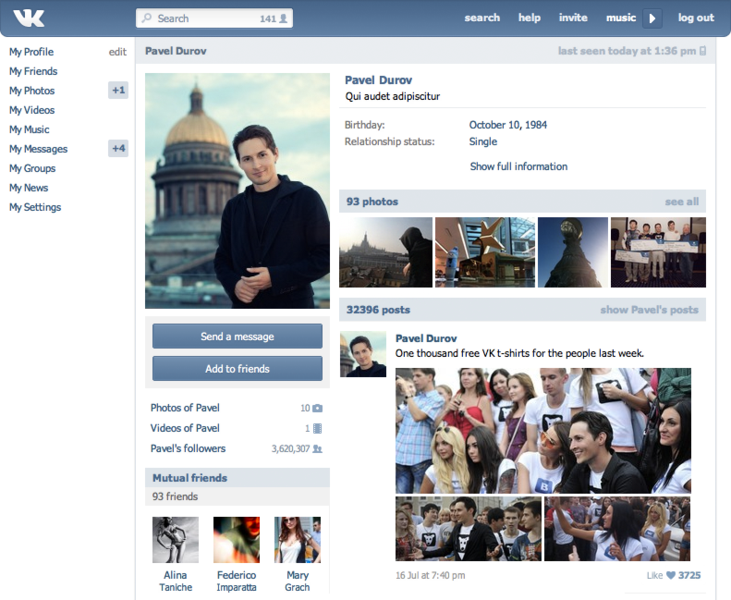The image size is (731, 600).
Task: Click the Send a message button
Action: pos(237,336)
